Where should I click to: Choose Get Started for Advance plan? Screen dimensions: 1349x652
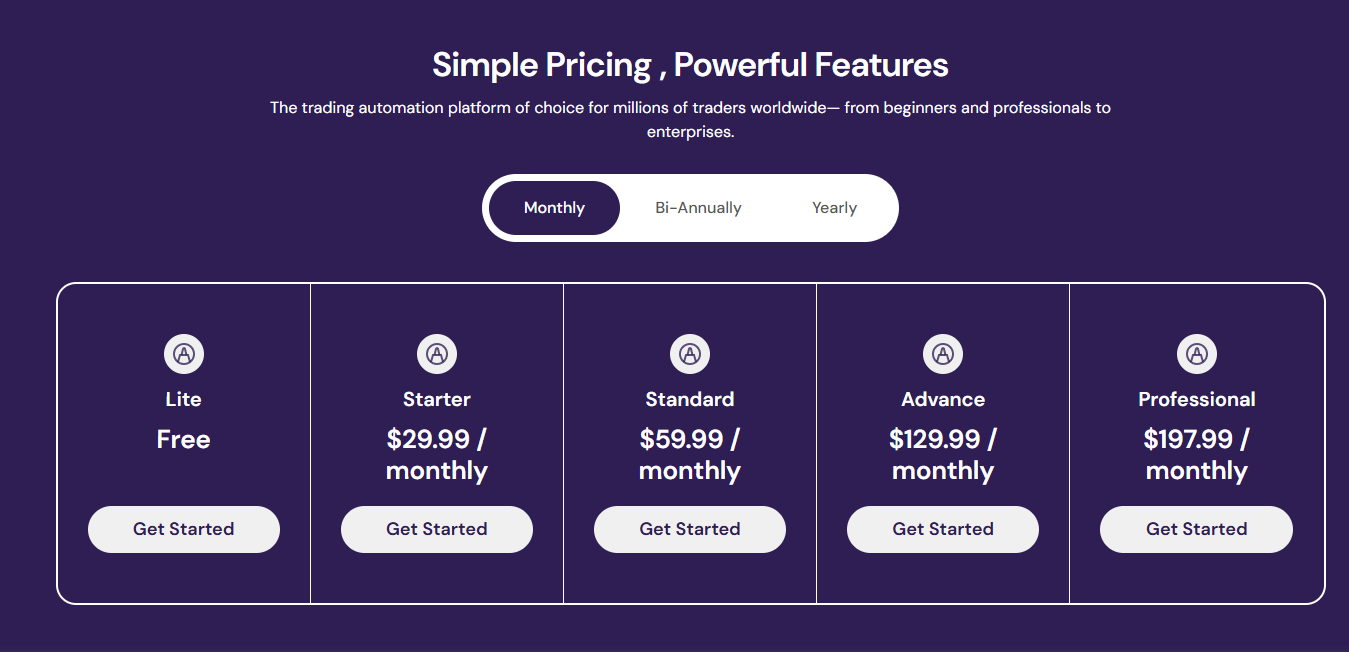tap(942, 529)
